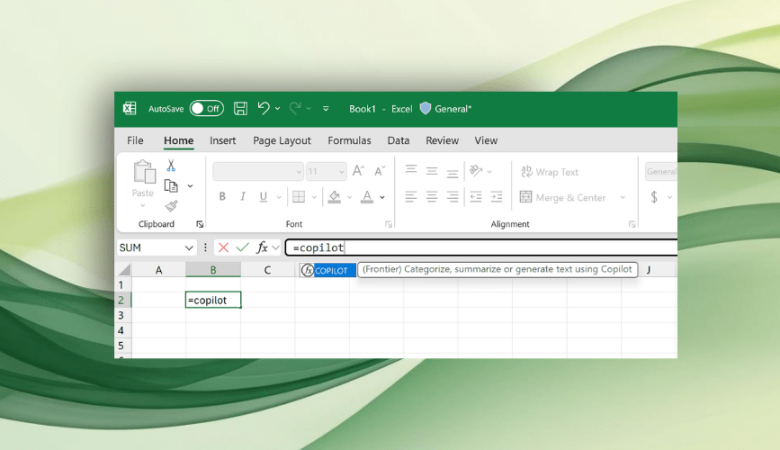Open the Borders dropdown arrow
The height and width of the screenshot is (450, 780).
pyautogui.click(x=314, y=197)
